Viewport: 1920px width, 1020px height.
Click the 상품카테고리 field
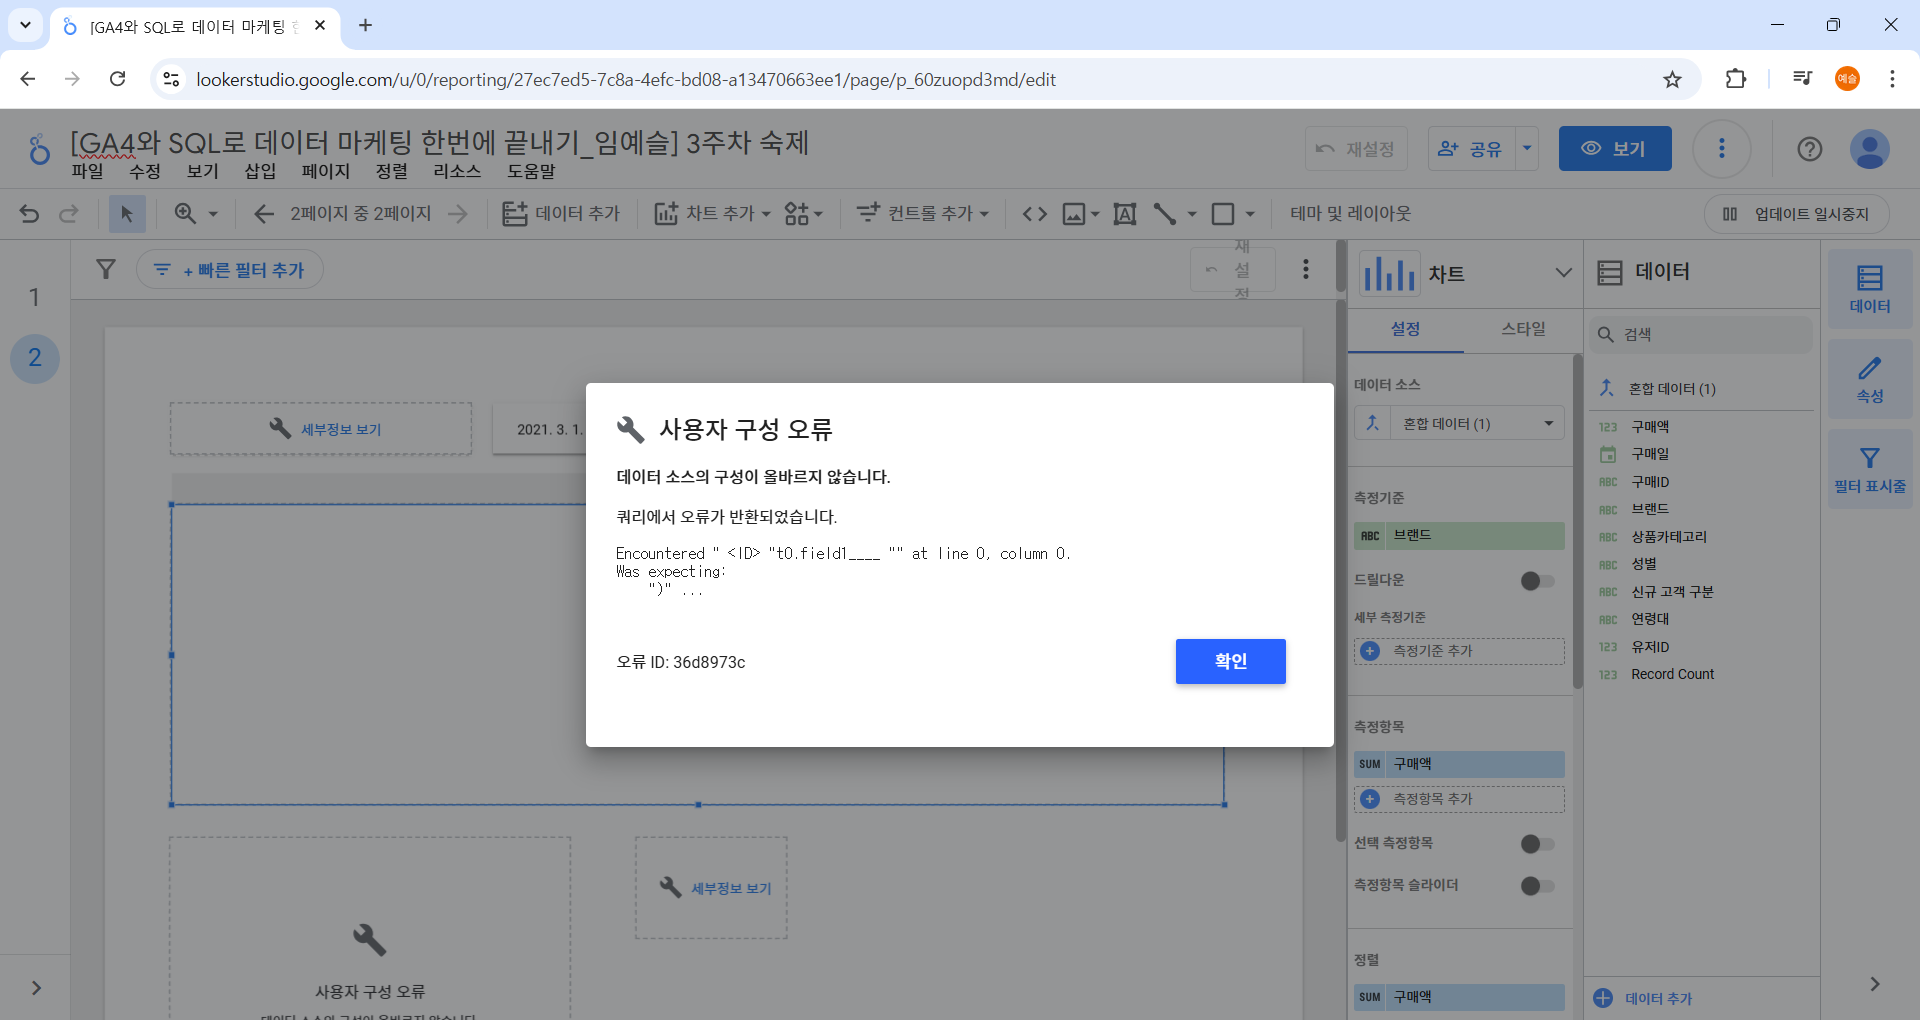[x=1669, y=537]
